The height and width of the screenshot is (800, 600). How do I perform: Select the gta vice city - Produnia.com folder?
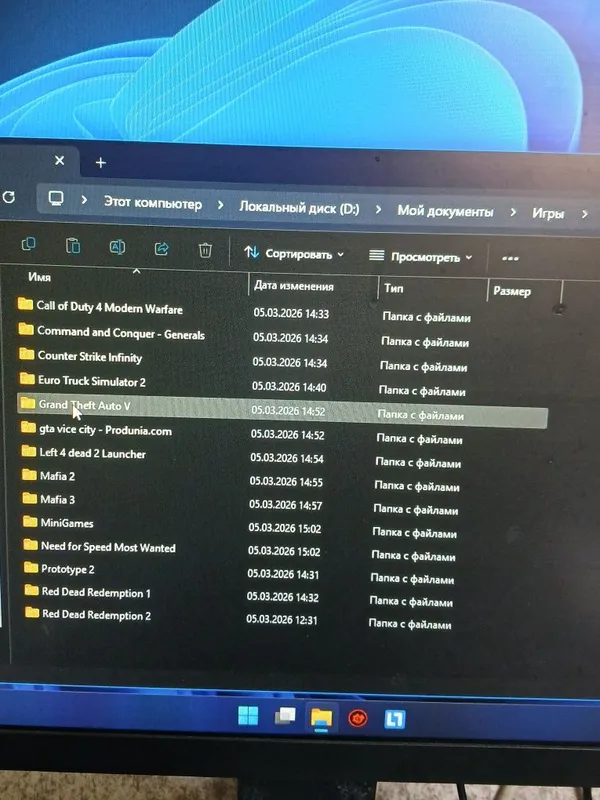click(x=105, y=430)
